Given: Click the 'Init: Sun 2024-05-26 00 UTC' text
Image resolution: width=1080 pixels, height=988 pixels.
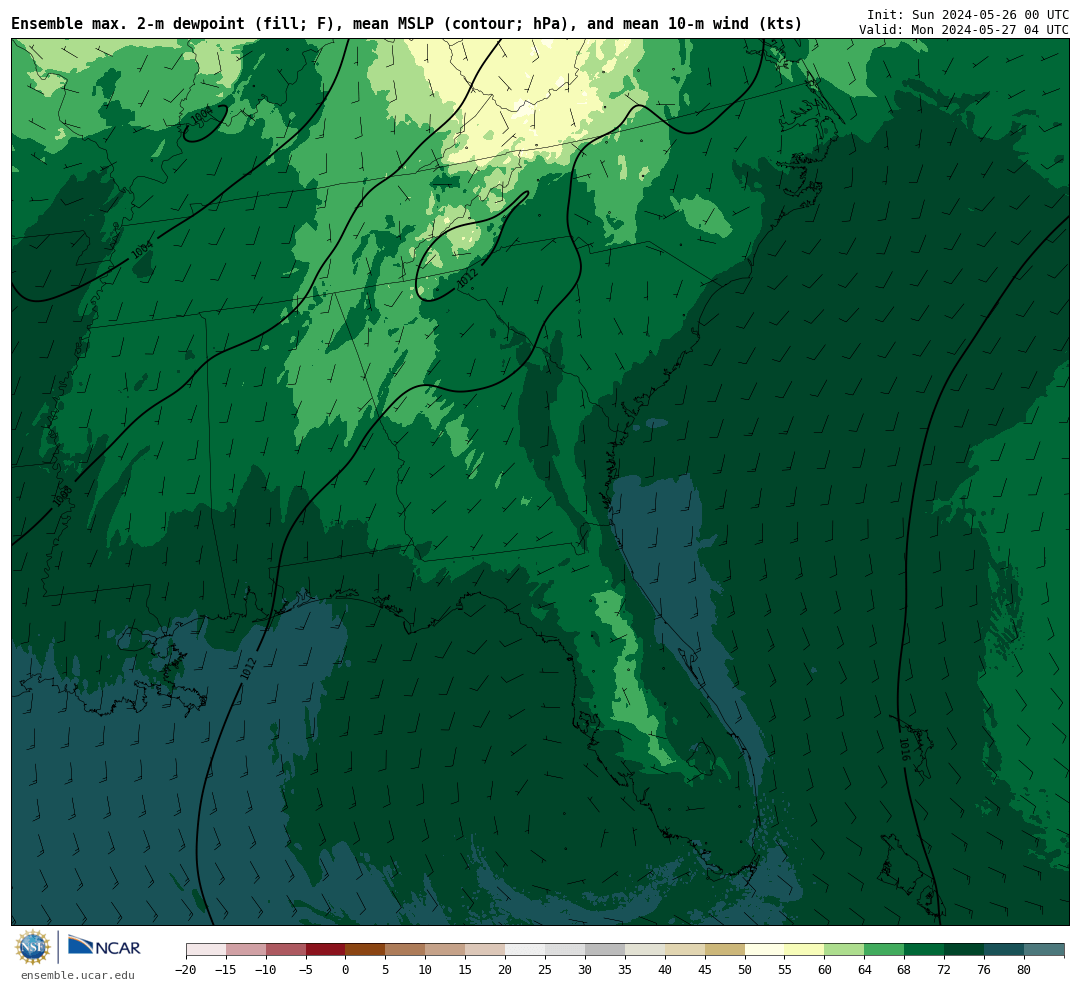Looking at the screenshot, I should click(x=968, y=14).
